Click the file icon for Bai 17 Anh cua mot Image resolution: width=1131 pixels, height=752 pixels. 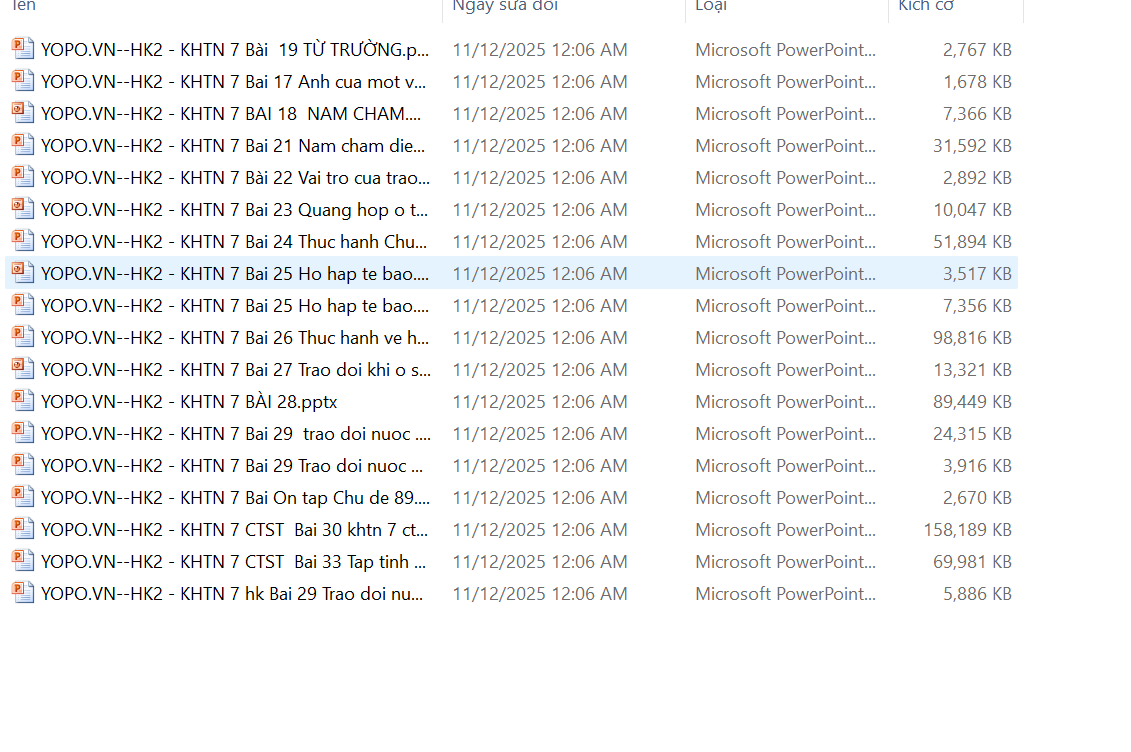23,81
